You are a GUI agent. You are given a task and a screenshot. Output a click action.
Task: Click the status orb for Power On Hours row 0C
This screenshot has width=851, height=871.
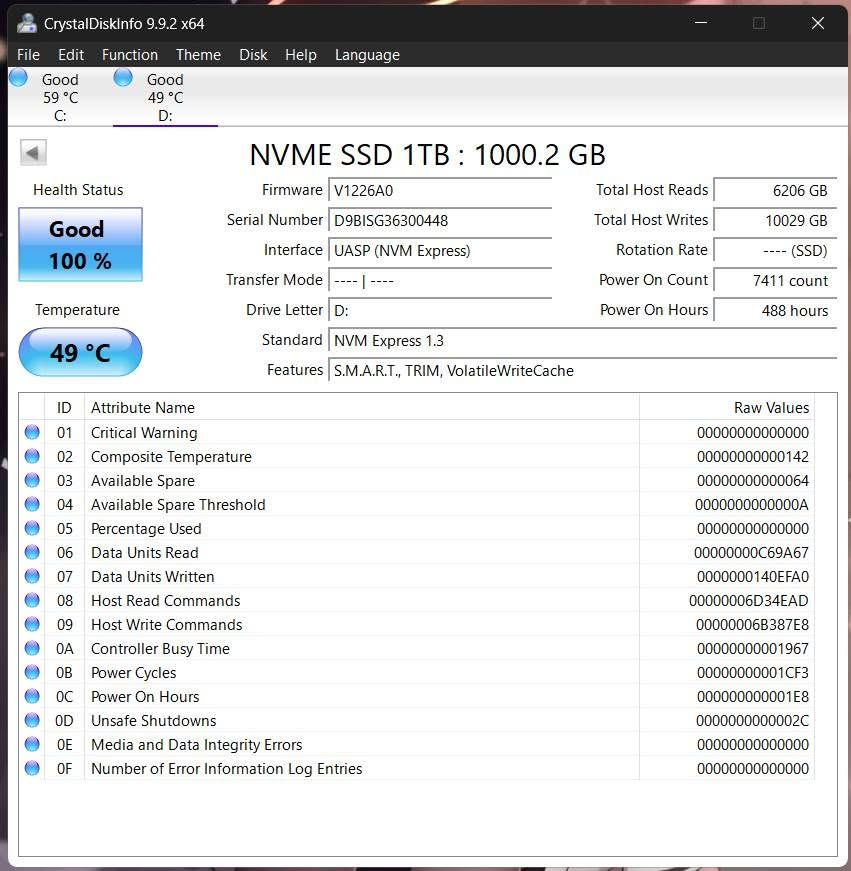pyautogui.click(x=32, y=696)
